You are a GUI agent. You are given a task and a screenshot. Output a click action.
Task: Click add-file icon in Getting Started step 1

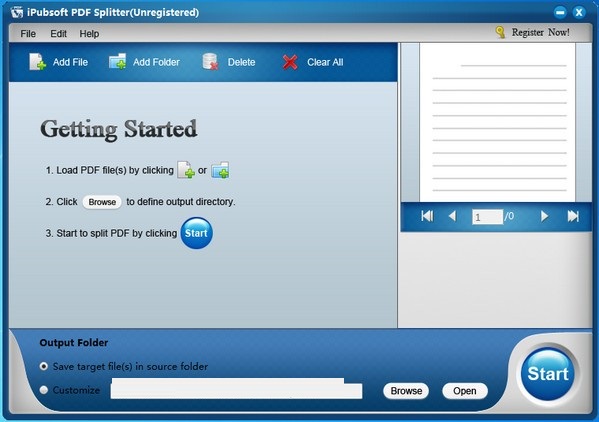(x=186, y=170)
